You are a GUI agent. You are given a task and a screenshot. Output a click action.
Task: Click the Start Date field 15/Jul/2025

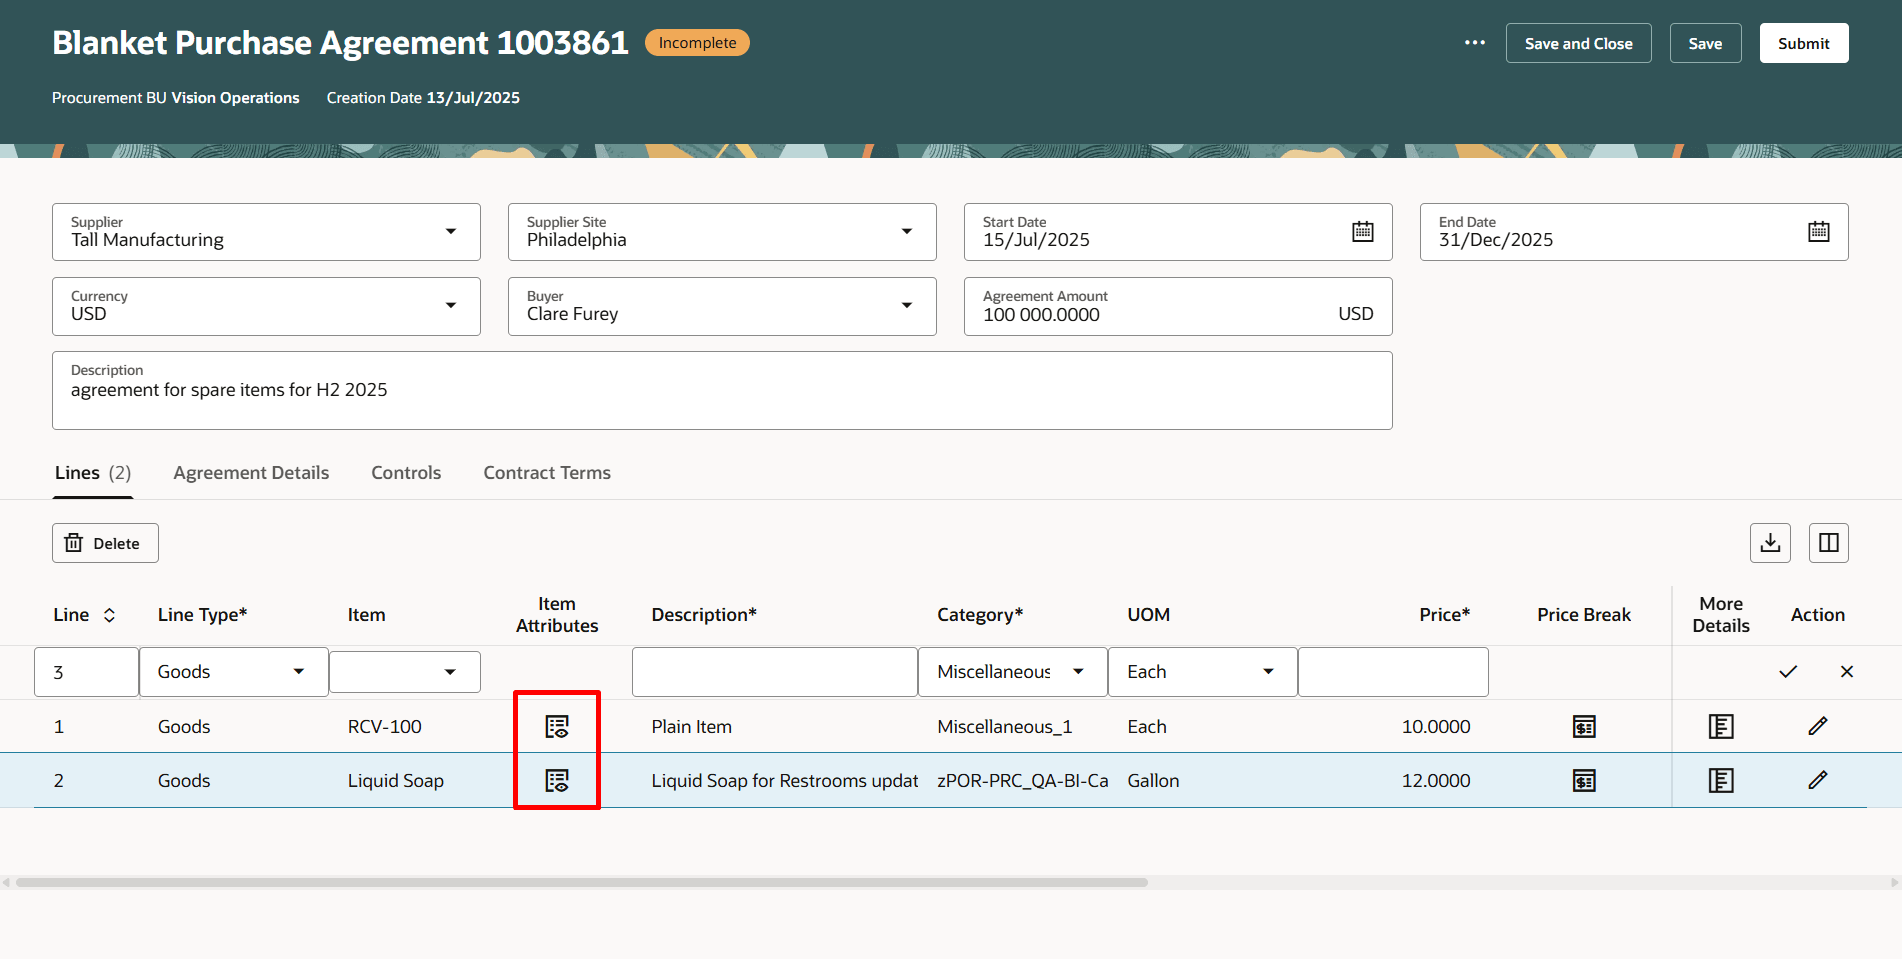click(x=1178, y=232)
